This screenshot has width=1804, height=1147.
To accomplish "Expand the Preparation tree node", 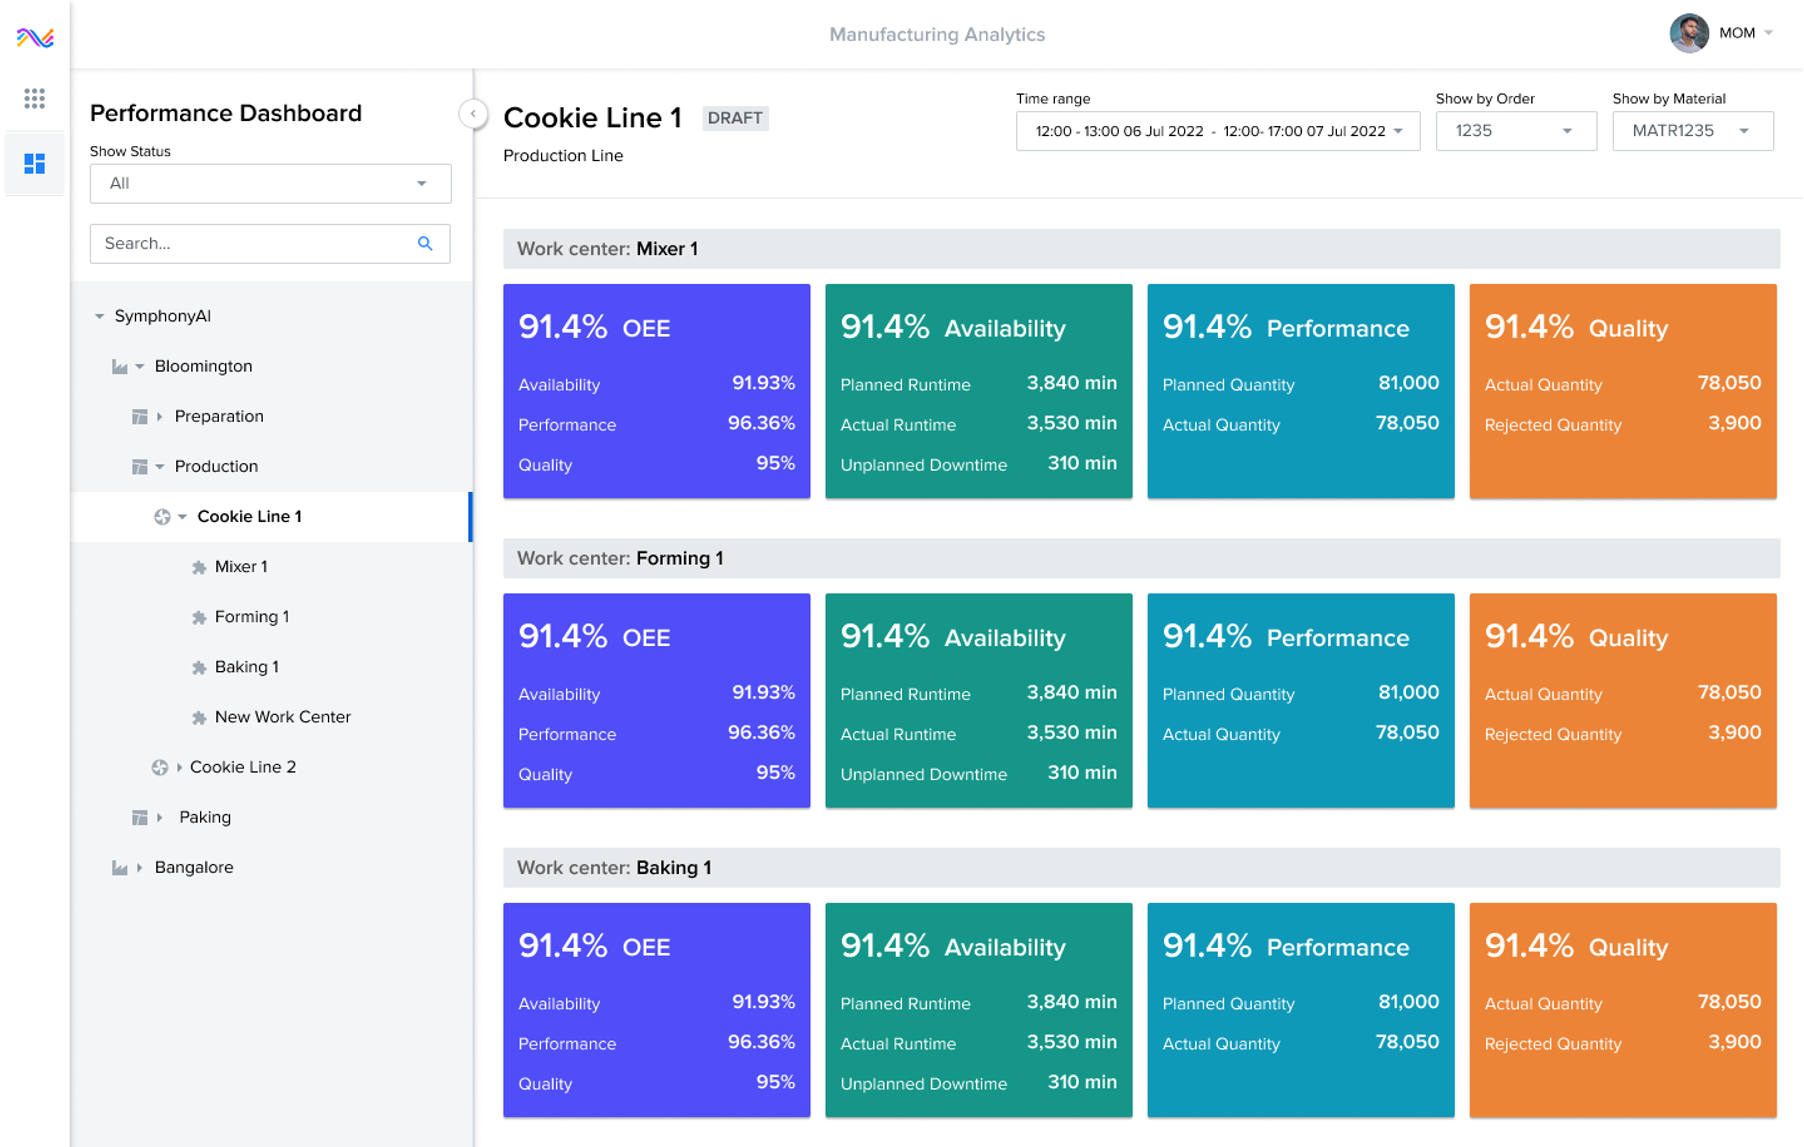I will pos(158,416).
